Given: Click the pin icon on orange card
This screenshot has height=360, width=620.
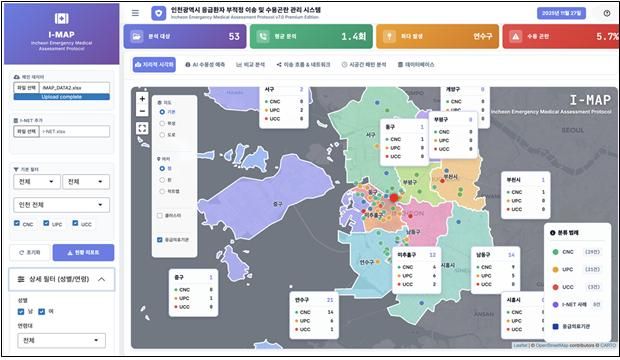Looking at the screenshot, I should (389, 36).
